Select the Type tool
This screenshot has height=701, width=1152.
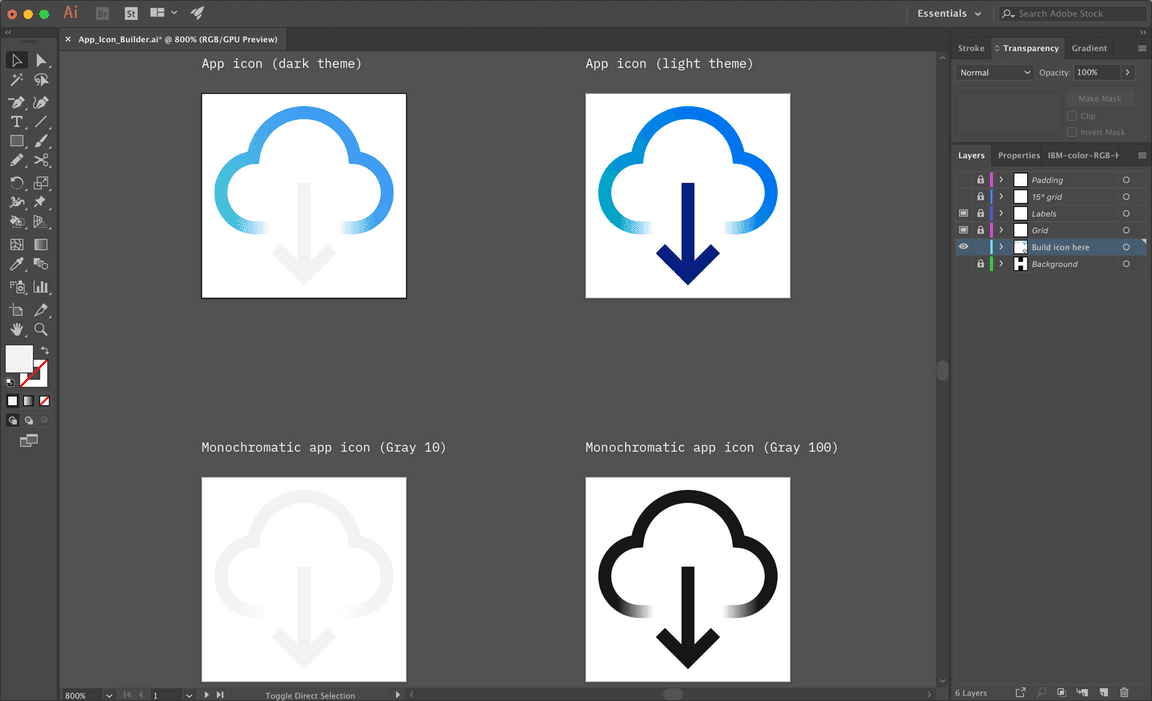coord(16,122)
